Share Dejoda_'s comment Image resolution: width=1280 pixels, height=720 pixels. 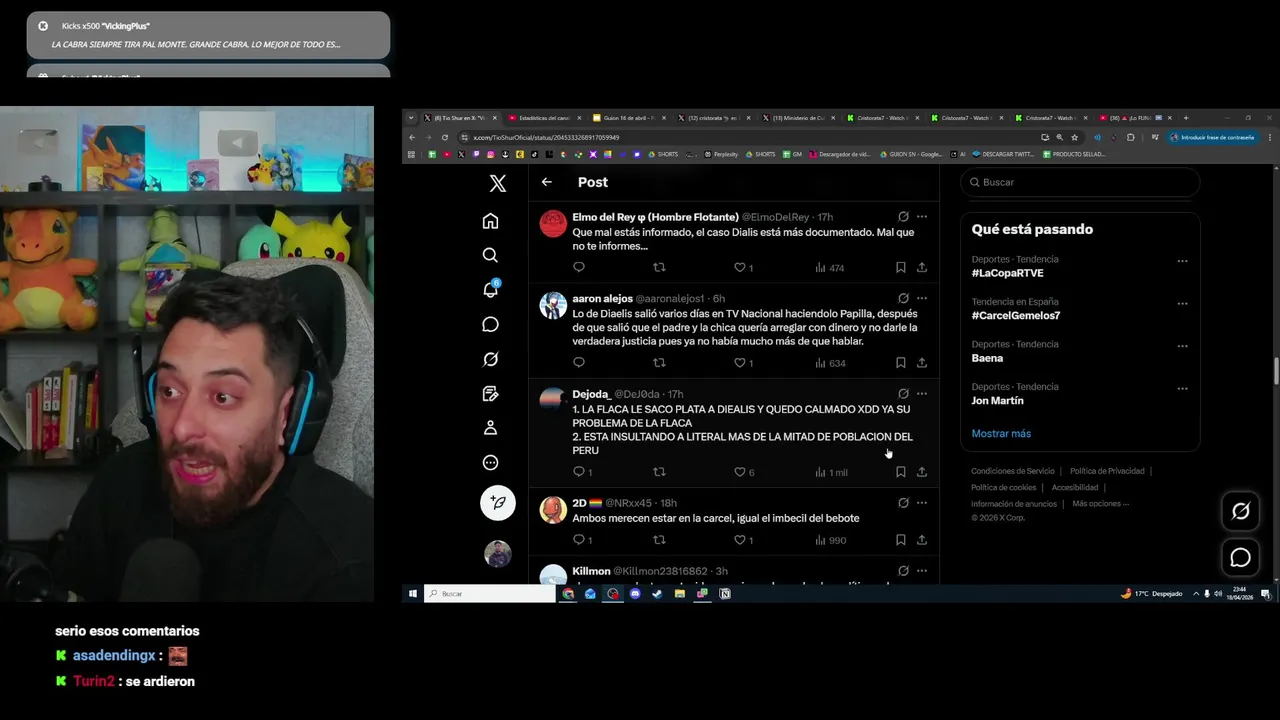[921, 472]
